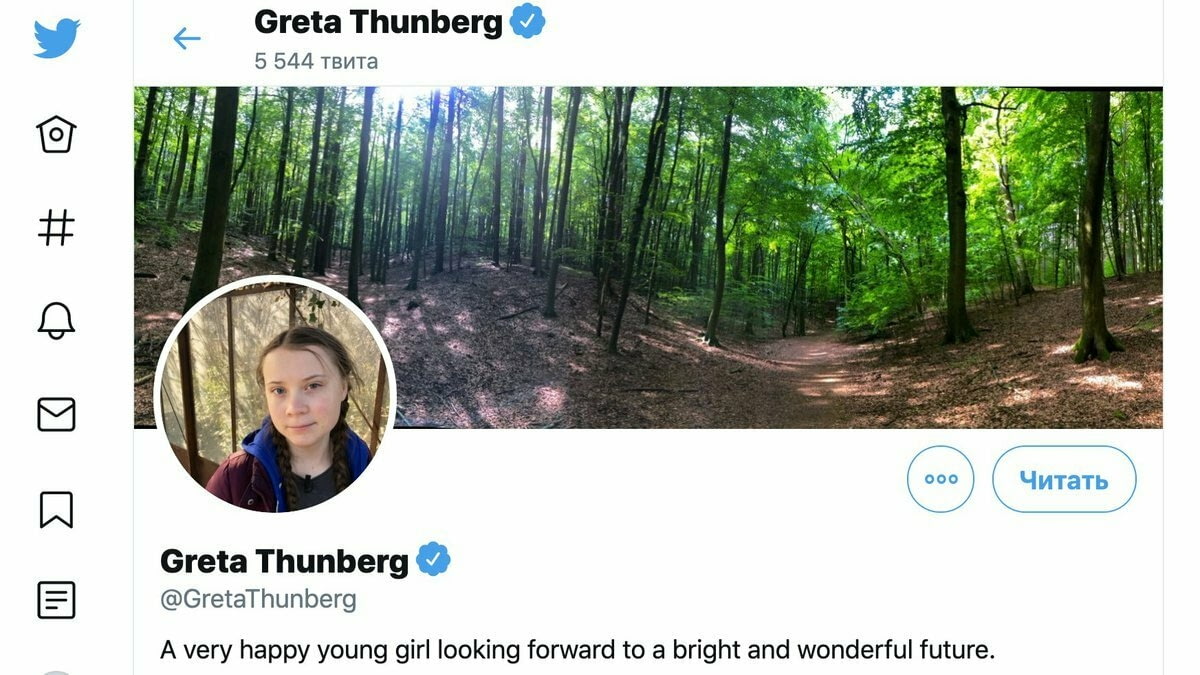Click the partially visible sidebar icon at bottom
1200x675 pixels.
click(56, 672)
